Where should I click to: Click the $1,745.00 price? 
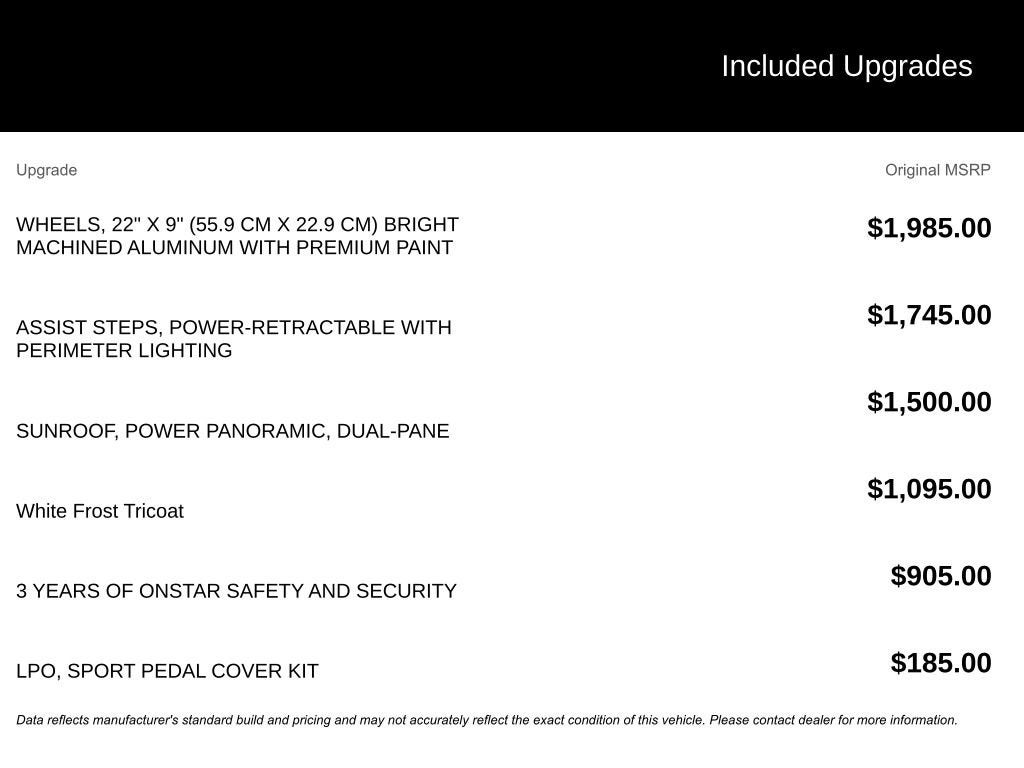[x=929, y=315]
